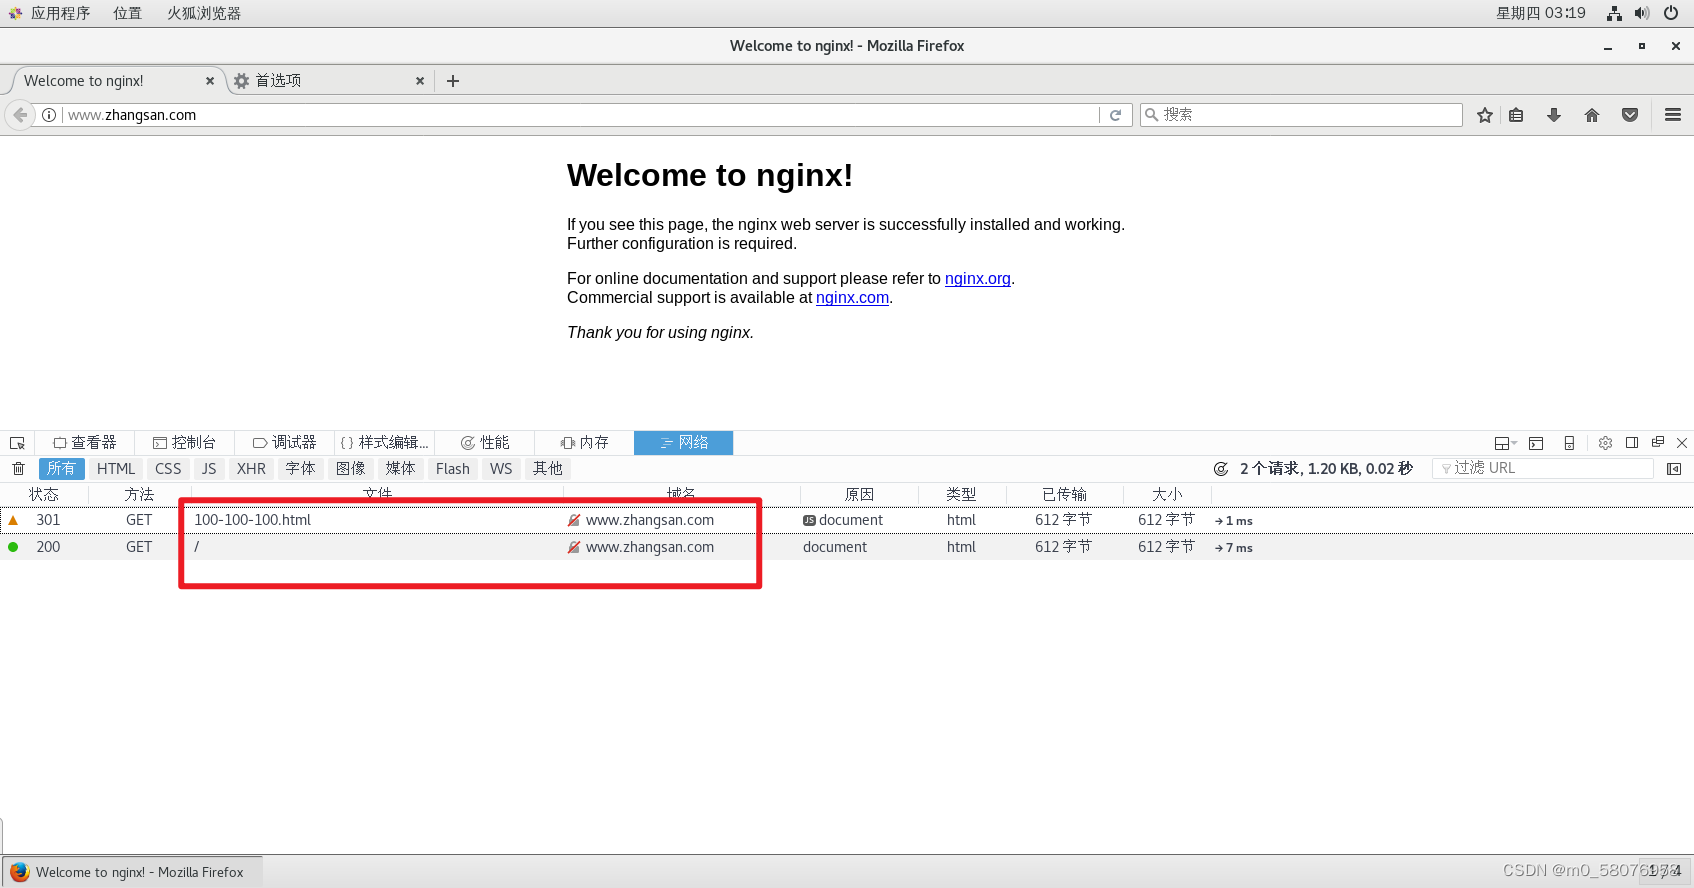Click the address bar showing www.zhangsan.com

[x=580, y=115]
